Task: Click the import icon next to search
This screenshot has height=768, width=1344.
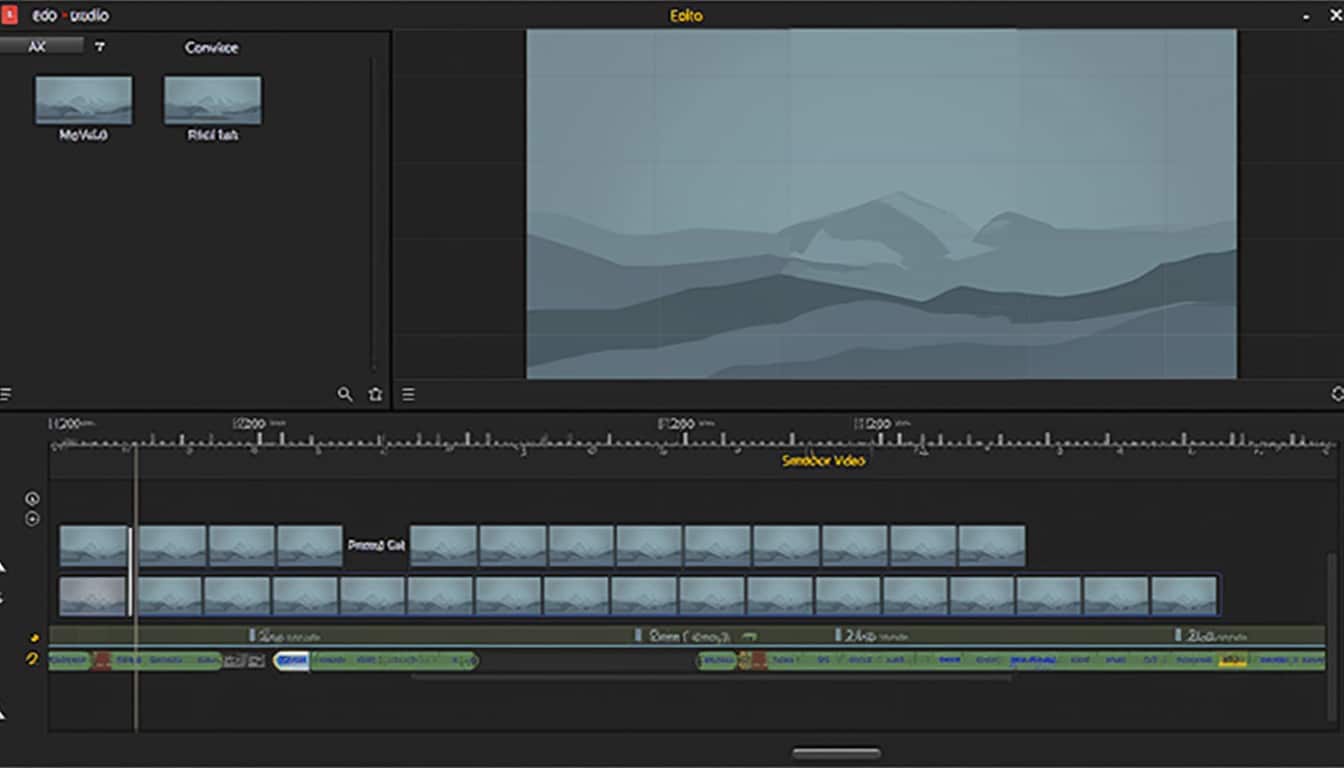Action: [x=375, y=394]
